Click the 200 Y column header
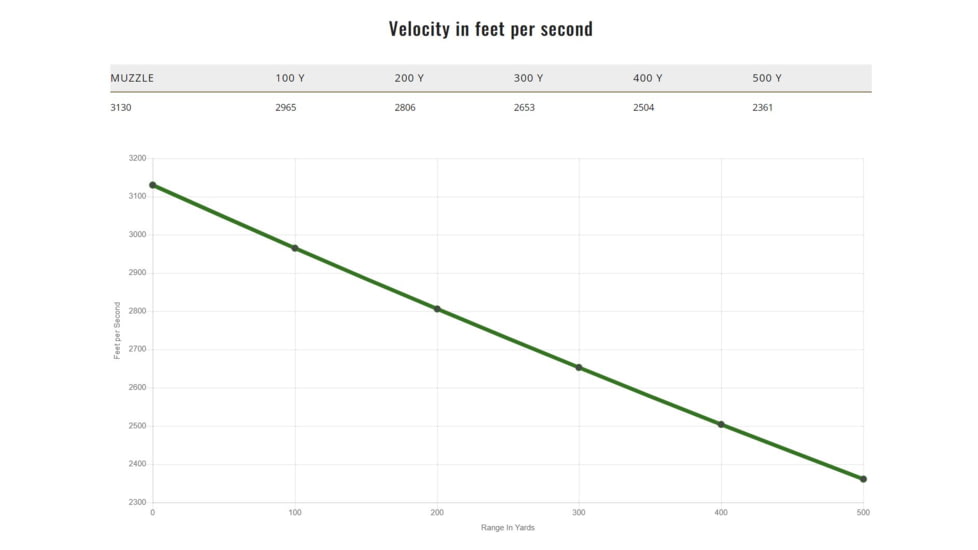 pos(409,78)
